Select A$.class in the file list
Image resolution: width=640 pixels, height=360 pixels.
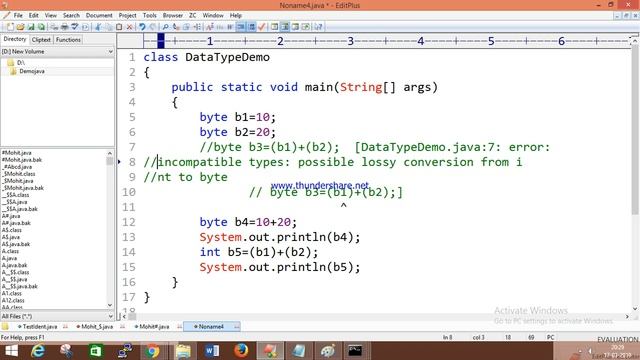(11, 230)
